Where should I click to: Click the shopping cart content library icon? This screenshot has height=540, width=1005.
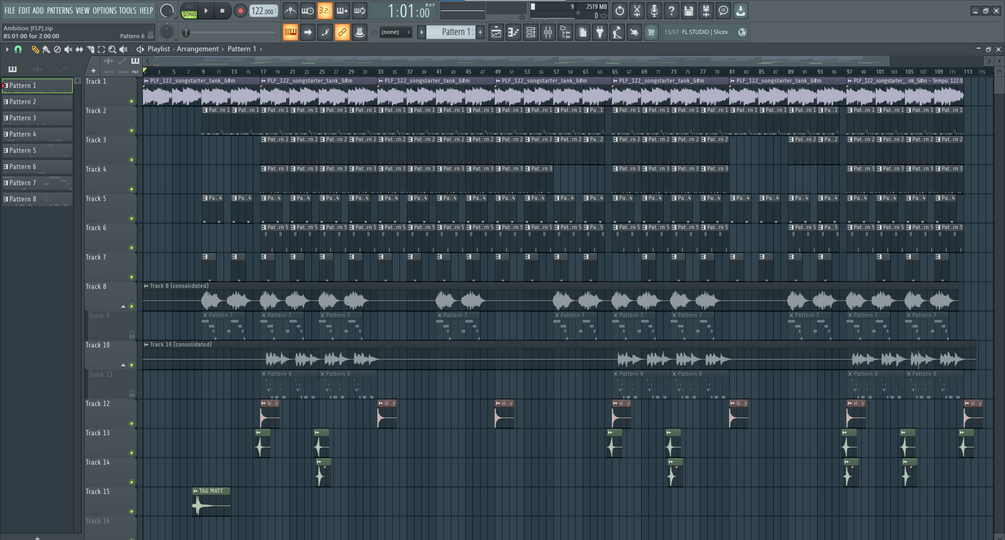pyautogui.click(x=651, y=32)
